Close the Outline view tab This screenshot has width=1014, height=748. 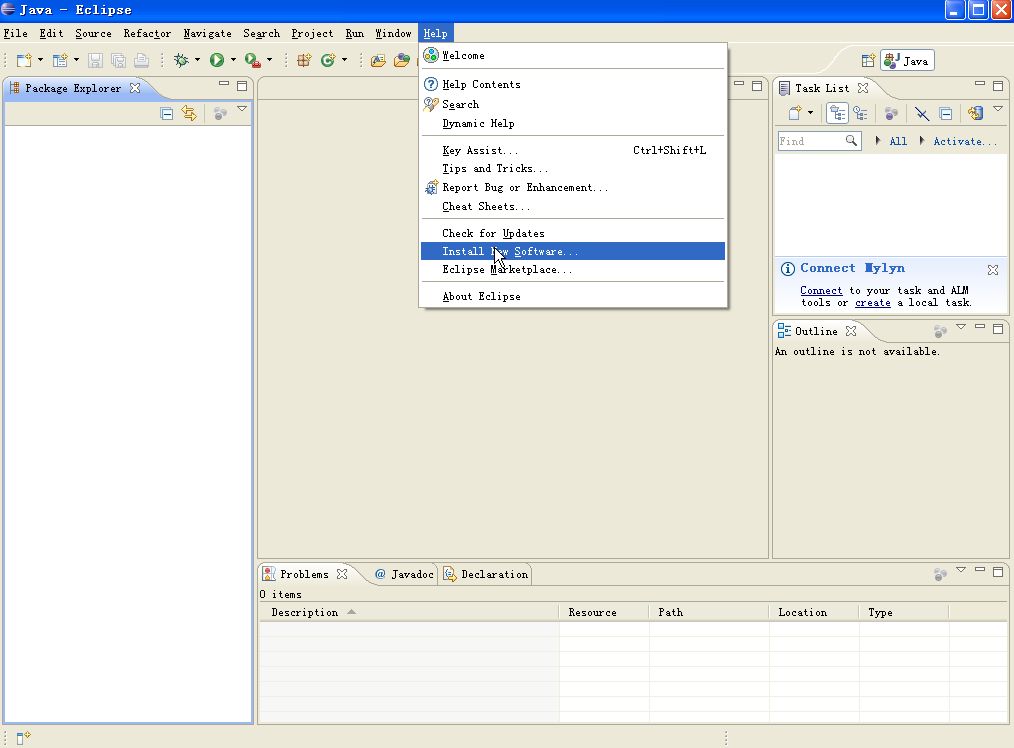pos(851,331)
